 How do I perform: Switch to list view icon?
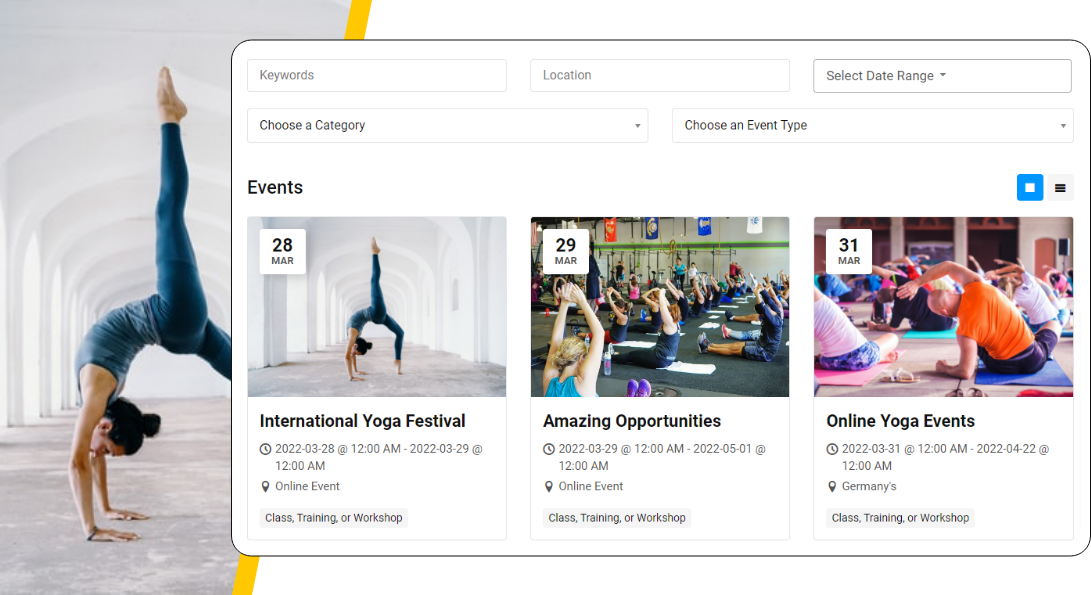[1060, 188]
